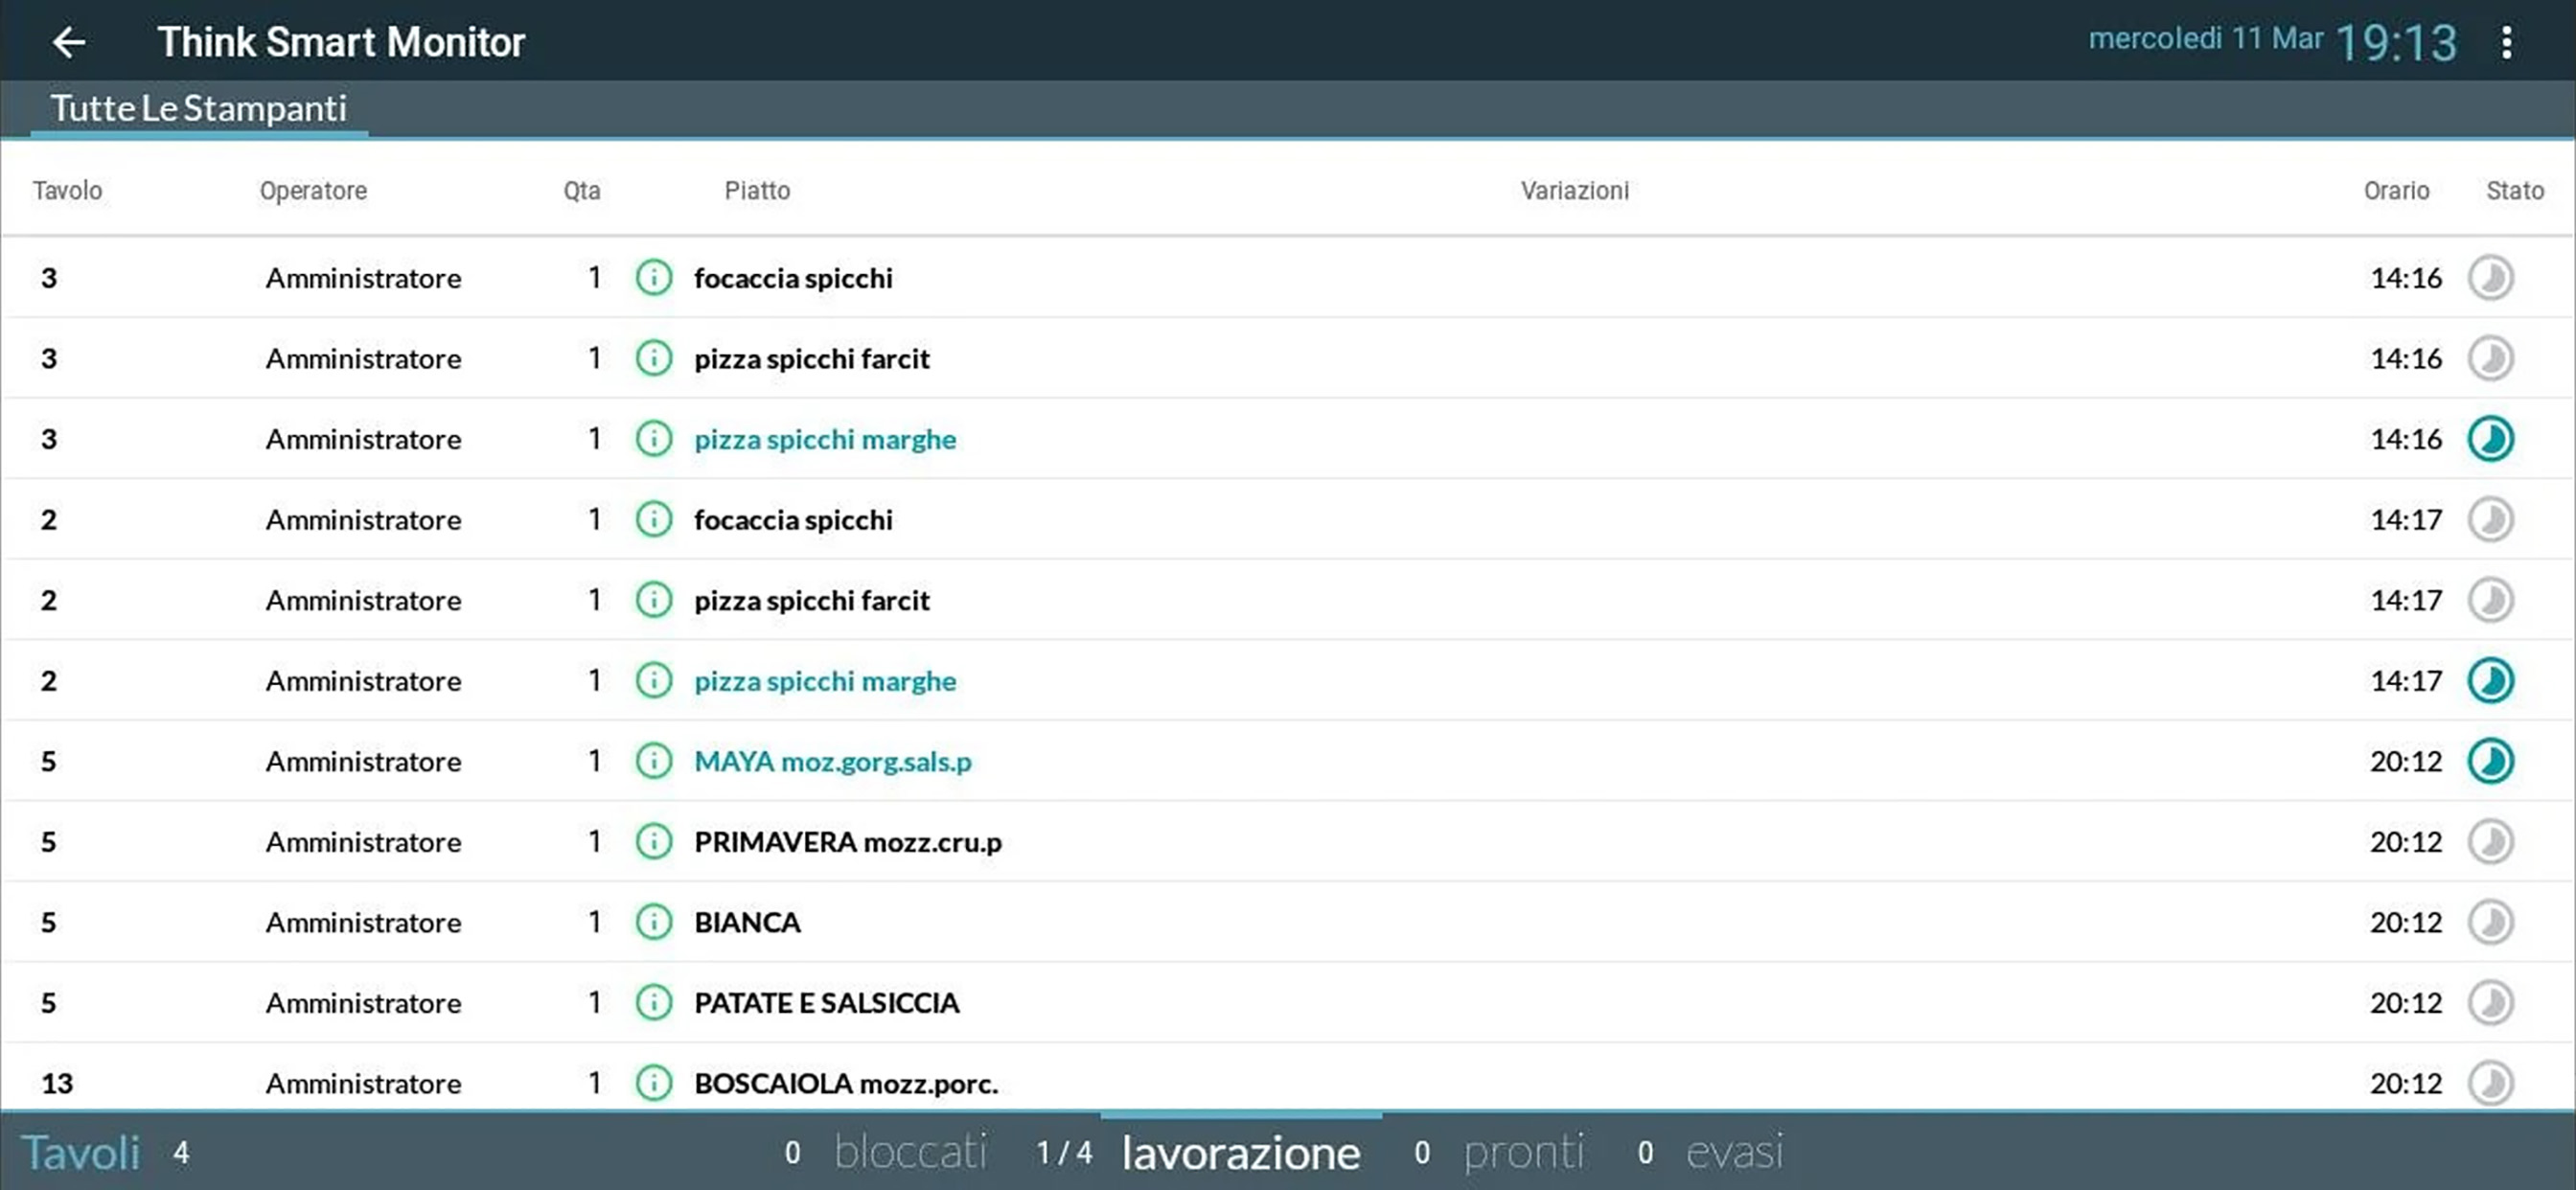This screenshot has height=1190, width=2576.
Task: Toggle status of table 2 focaccia spicchi
Action: 2490,520
